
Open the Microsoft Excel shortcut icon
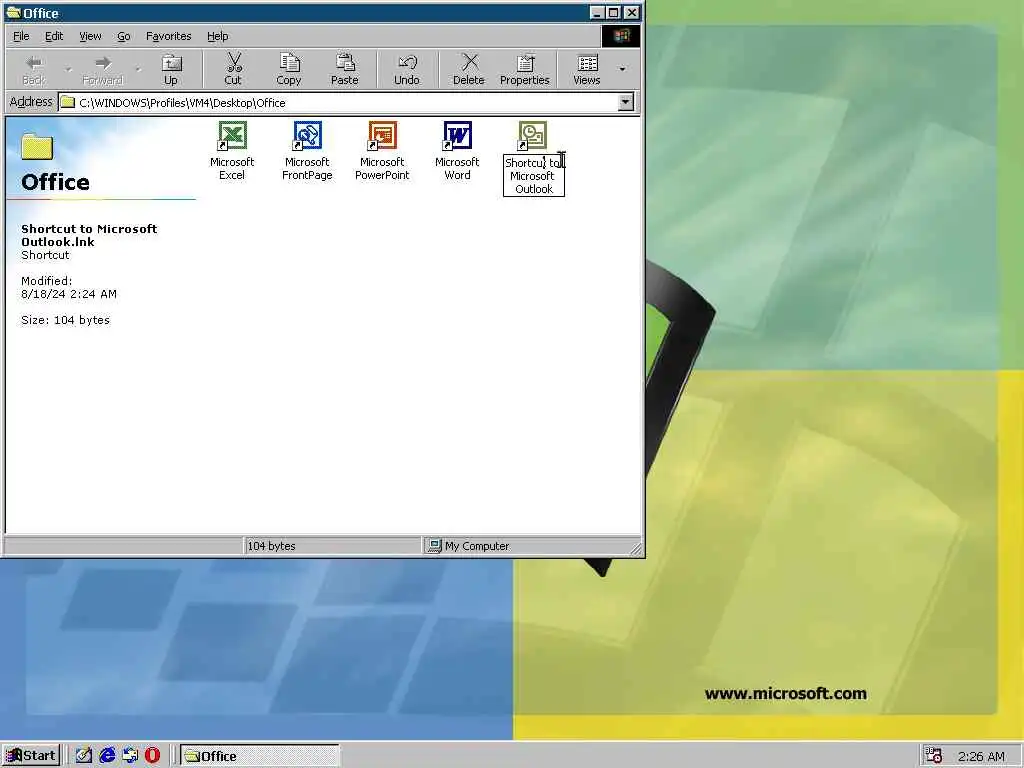pos(232,136)
